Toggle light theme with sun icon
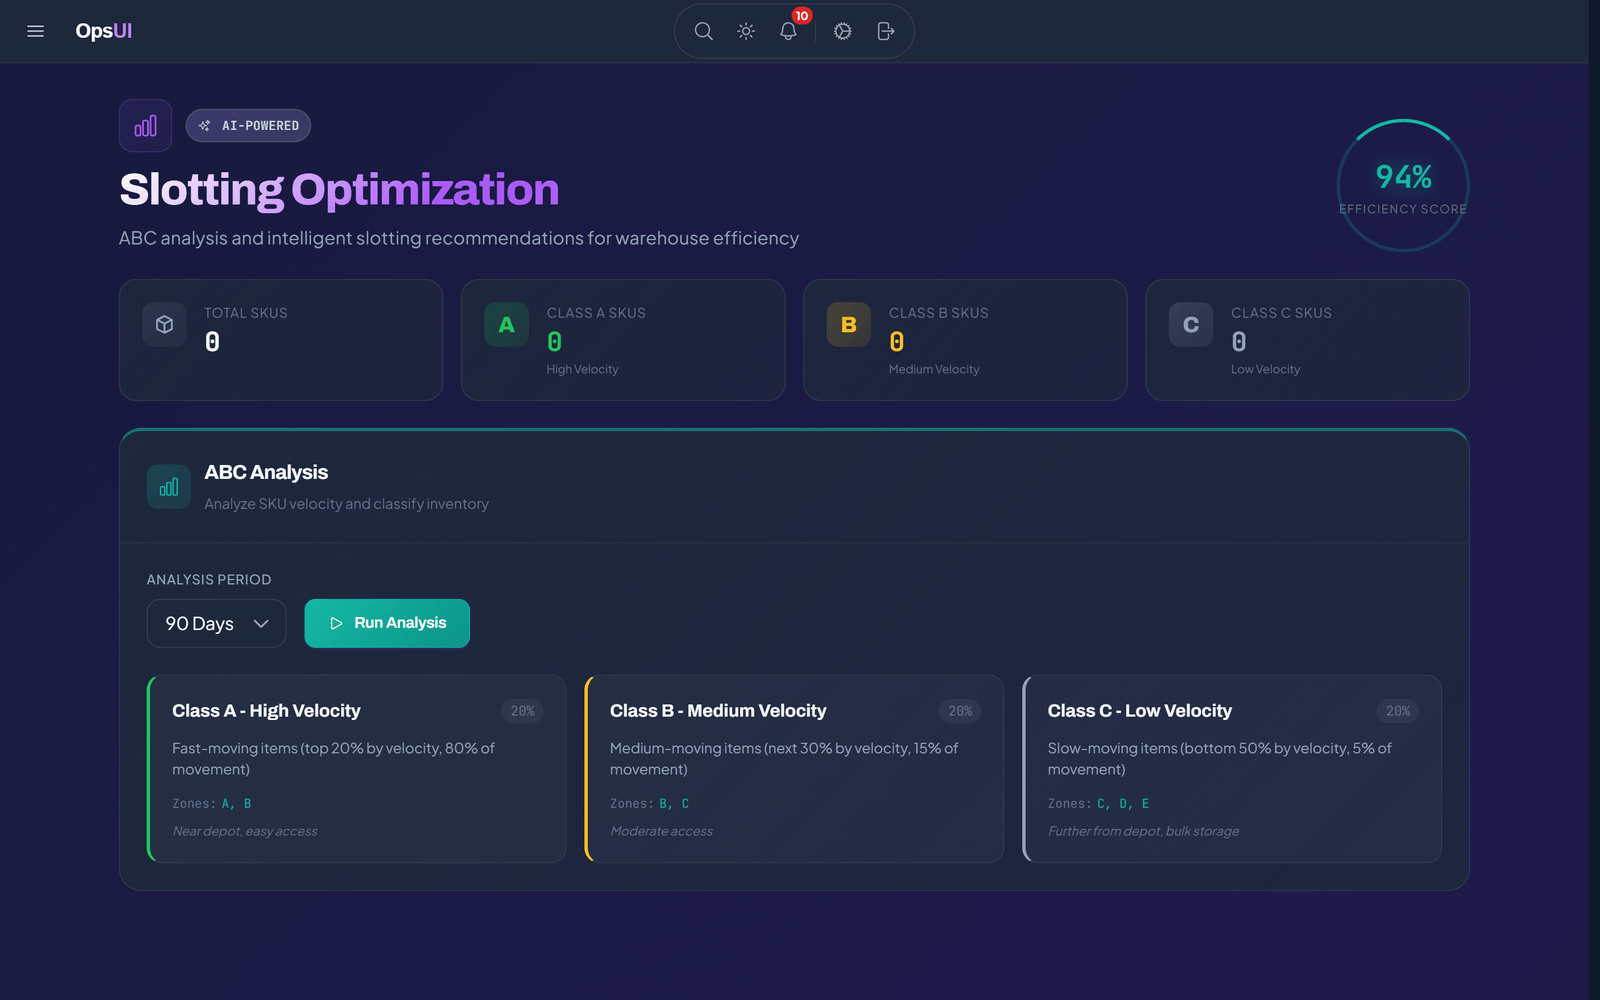1600x1000 pixels. (746, 31)
